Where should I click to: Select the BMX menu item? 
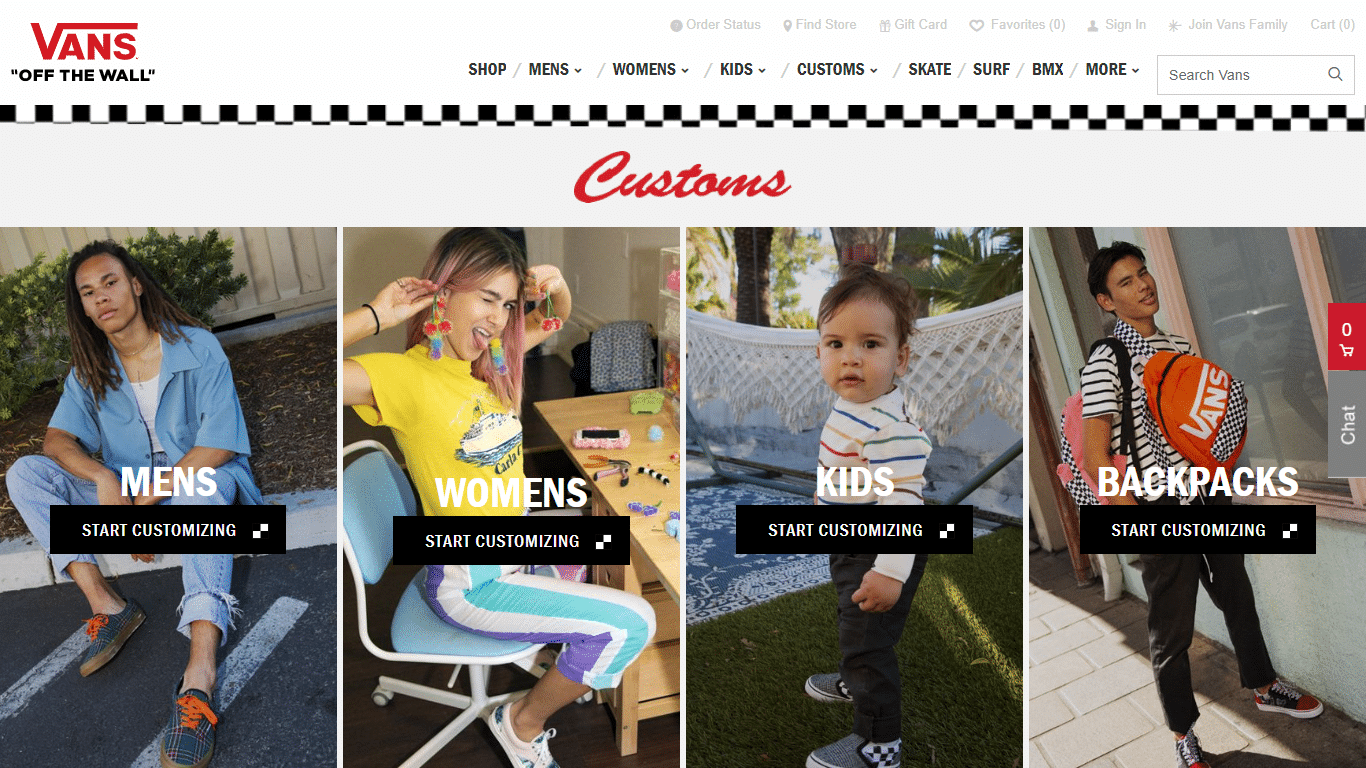coord(1047,69)
